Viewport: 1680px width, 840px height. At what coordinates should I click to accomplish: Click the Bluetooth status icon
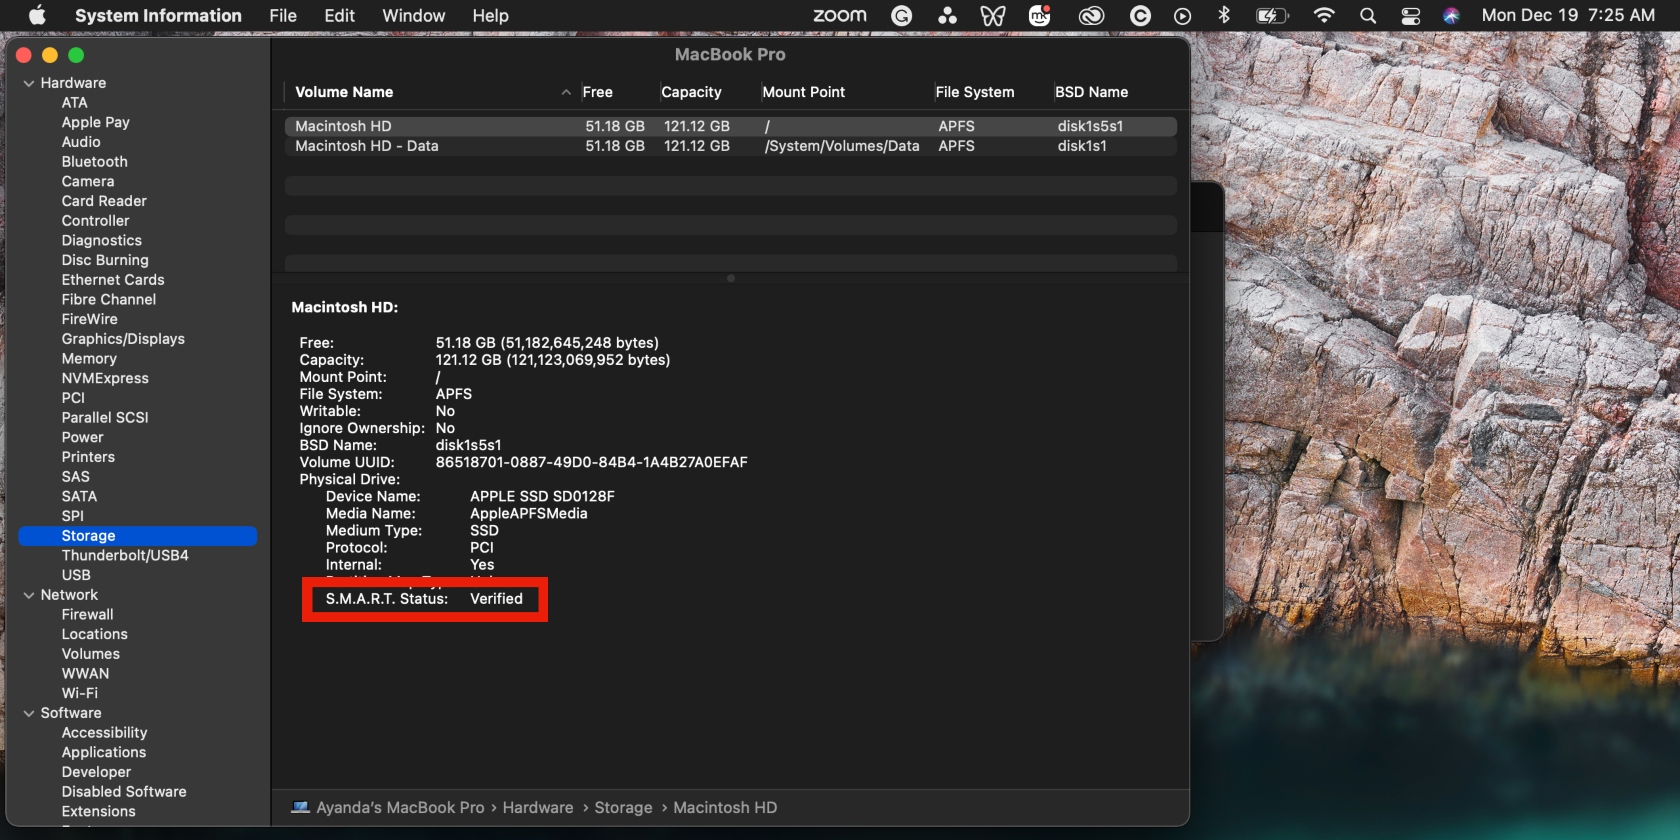(1223, 15)
